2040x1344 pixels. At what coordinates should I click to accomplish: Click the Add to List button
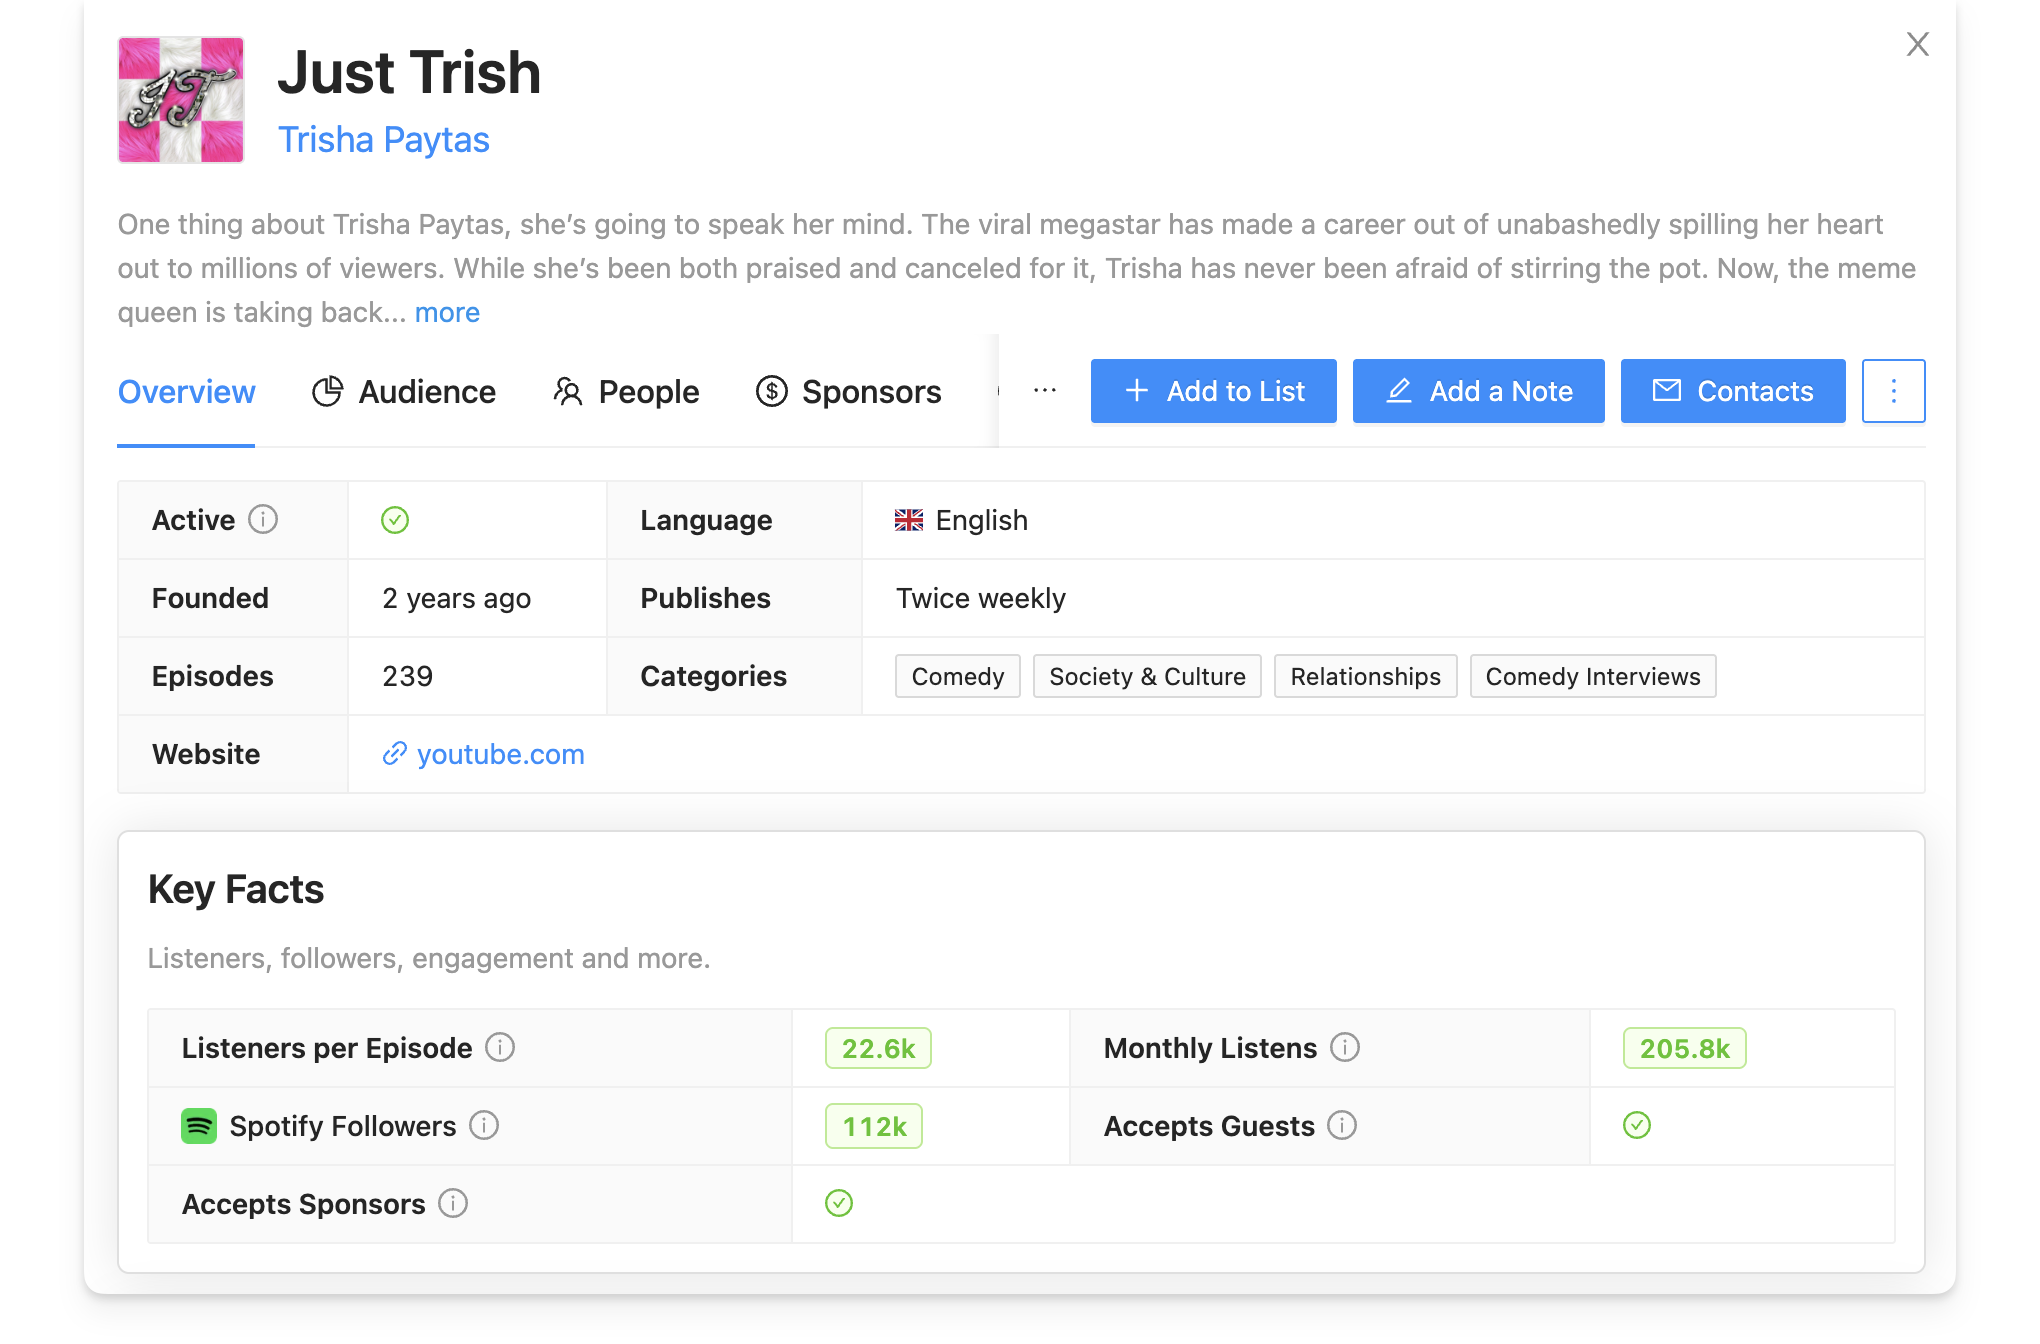1213,391
